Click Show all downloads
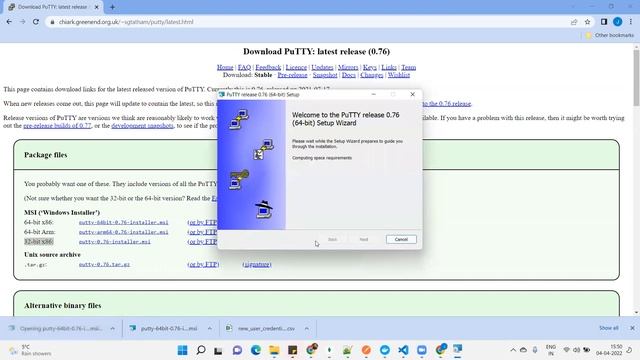The width and height of the screenshot is (640, 360). 609,328
